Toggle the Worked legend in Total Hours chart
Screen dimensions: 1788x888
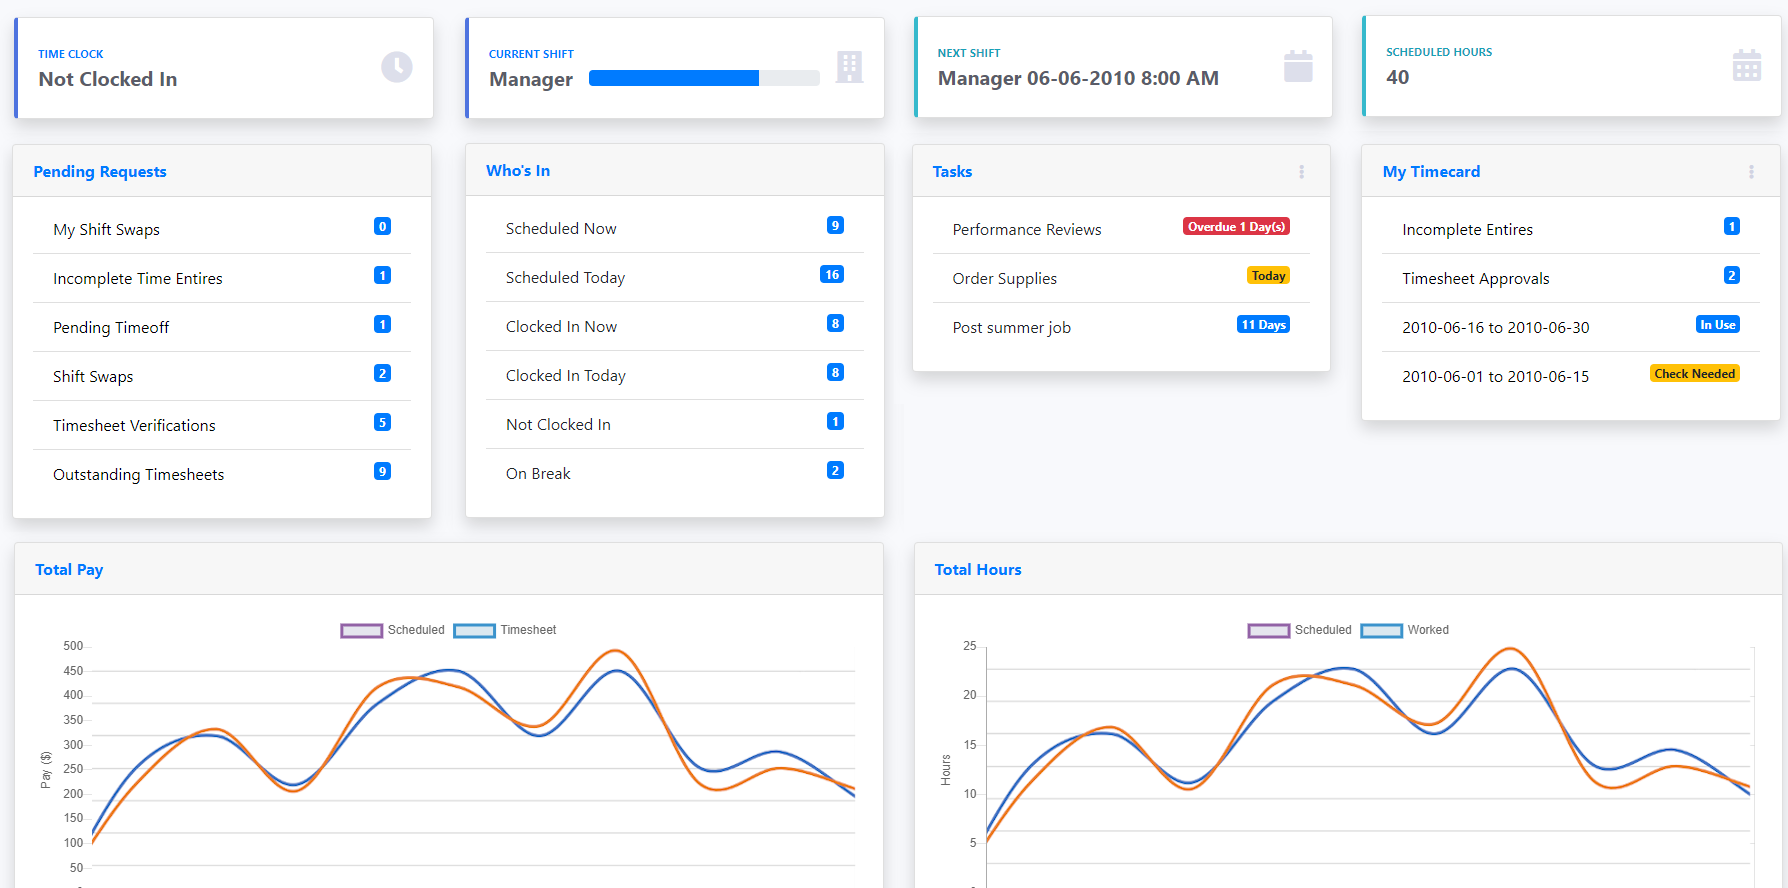click(1405, 630)
